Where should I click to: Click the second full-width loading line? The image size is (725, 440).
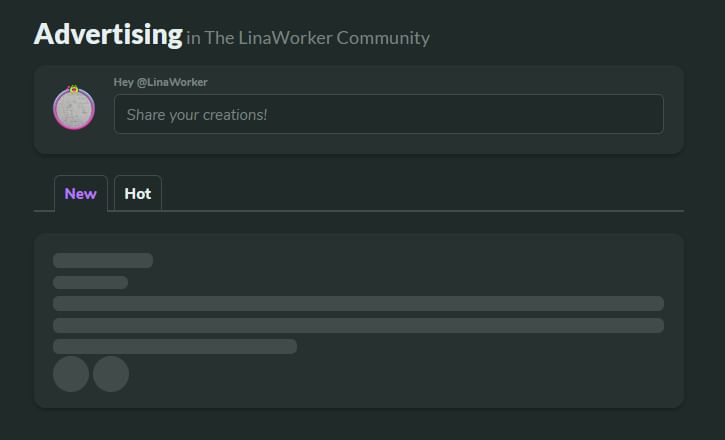click(358, 325)
